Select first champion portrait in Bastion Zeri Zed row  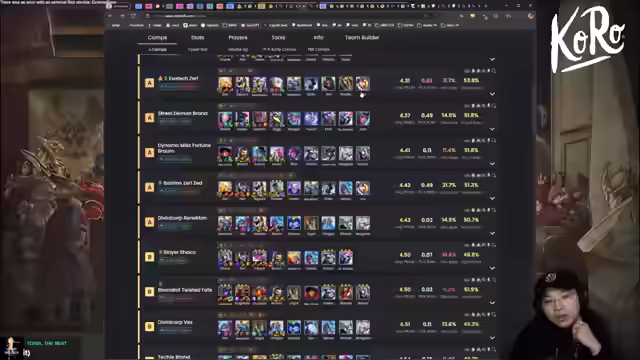(225, 189)
